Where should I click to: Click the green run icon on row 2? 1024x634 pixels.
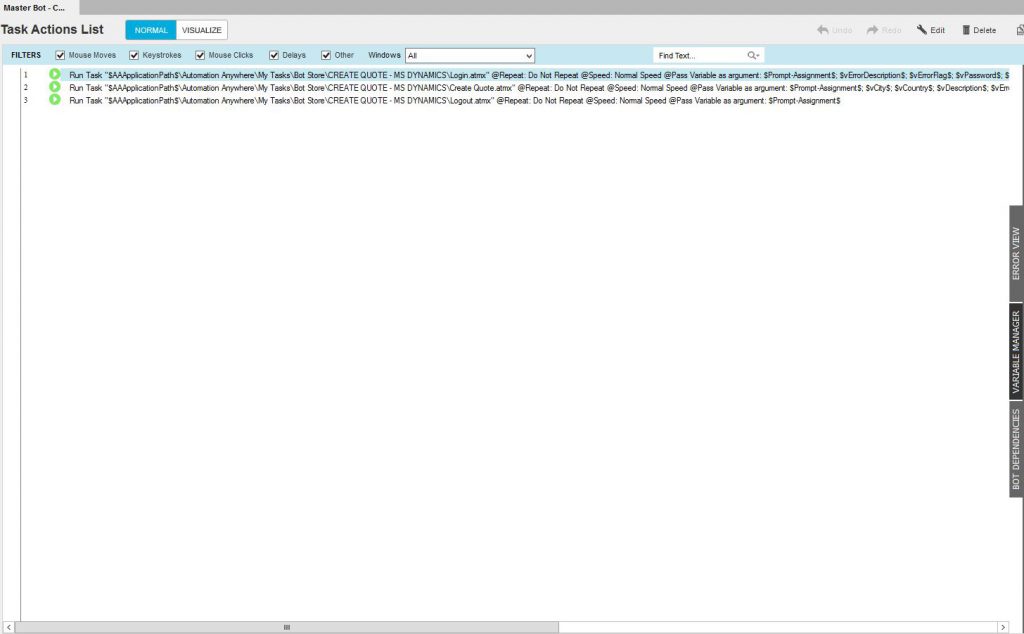[x=55, y=87]
